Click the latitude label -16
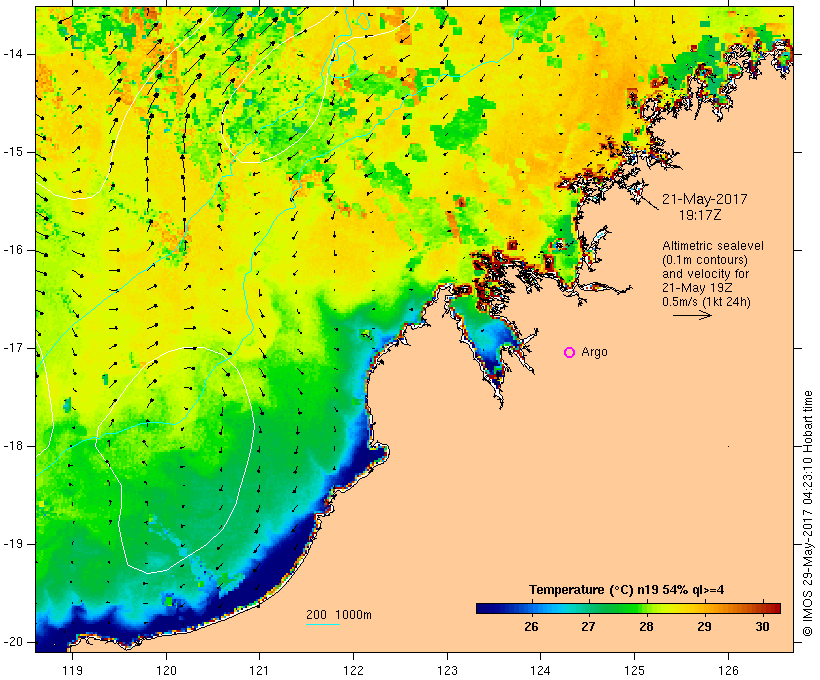This screenshot has width=820, height=680. (x=12, y=250)
